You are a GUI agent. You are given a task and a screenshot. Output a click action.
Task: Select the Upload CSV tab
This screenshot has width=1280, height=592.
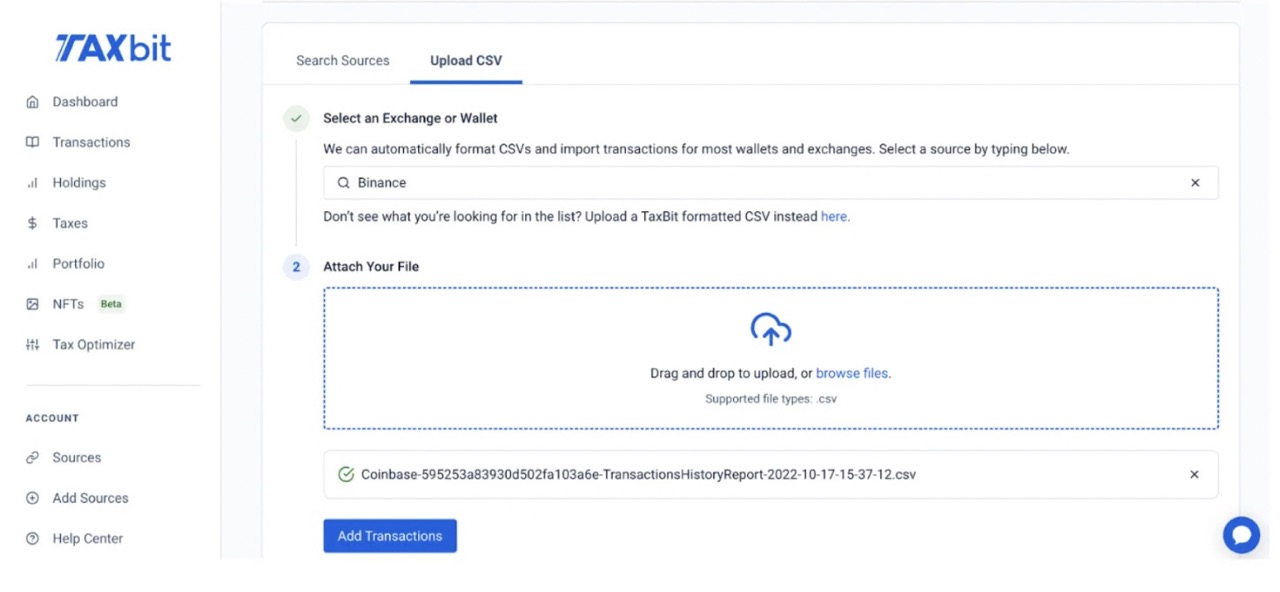[x=465, y=60]
